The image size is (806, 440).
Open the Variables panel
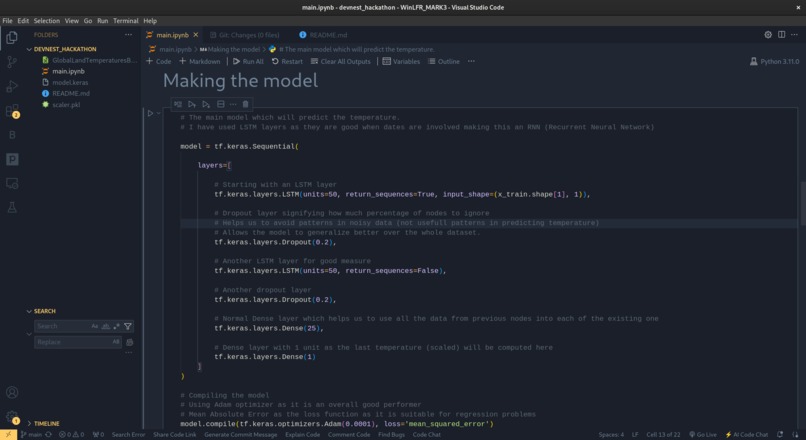[401, 61]
